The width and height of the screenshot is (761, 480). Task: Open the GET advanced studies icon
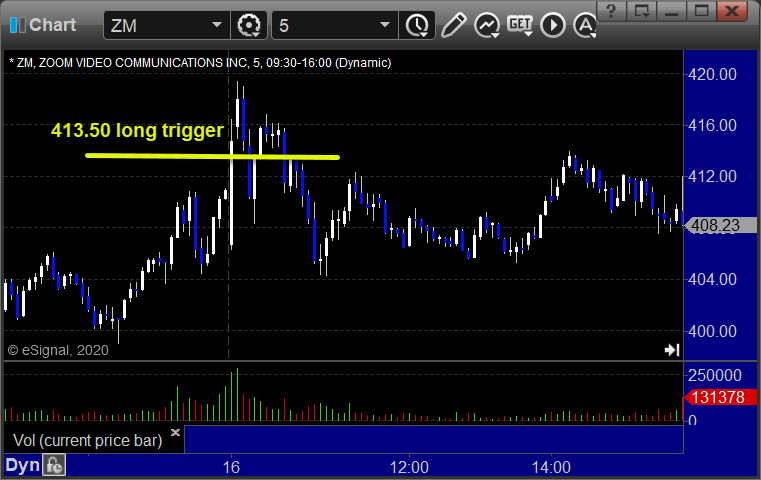point(520,24)
